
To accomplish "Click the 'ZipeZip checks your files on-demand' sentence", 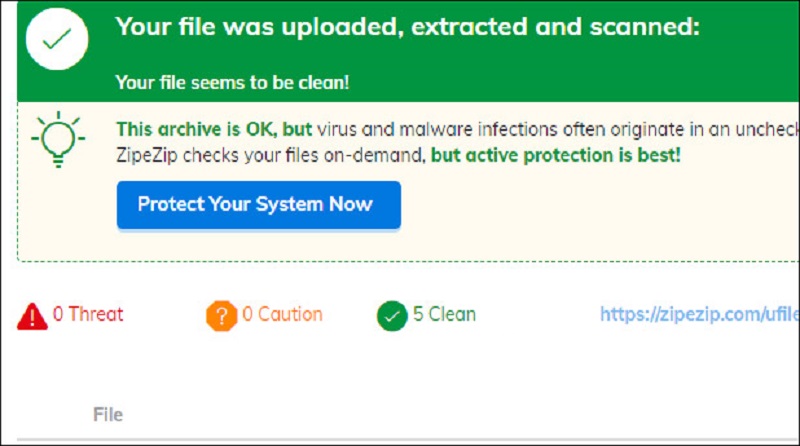I will click(x=271, y=155).
